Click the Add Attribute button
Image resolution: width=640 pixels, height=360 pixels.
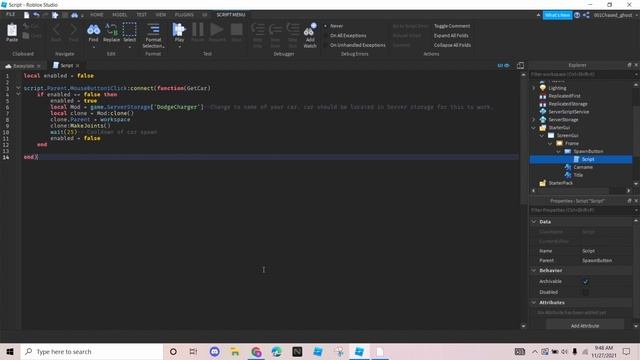(x=585, y=326)
